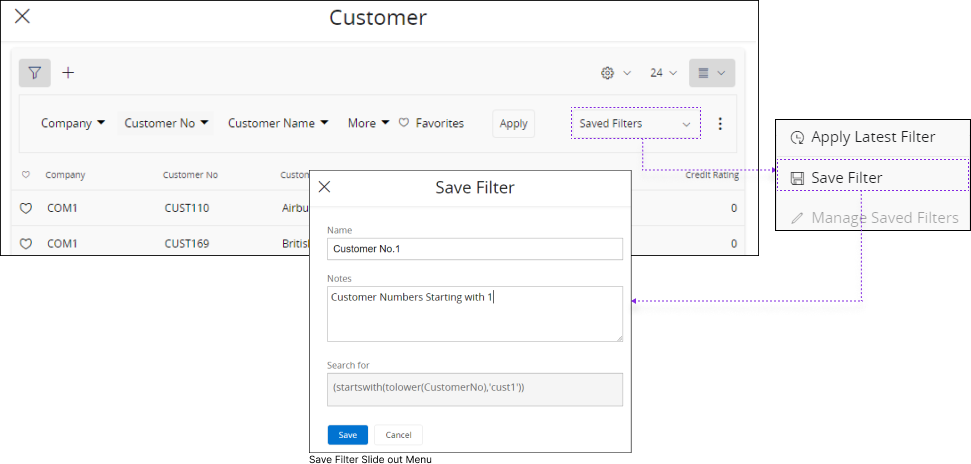971x464 pixels.
Task: Open the three-dot kebab menu
Action: pos(720,123)
